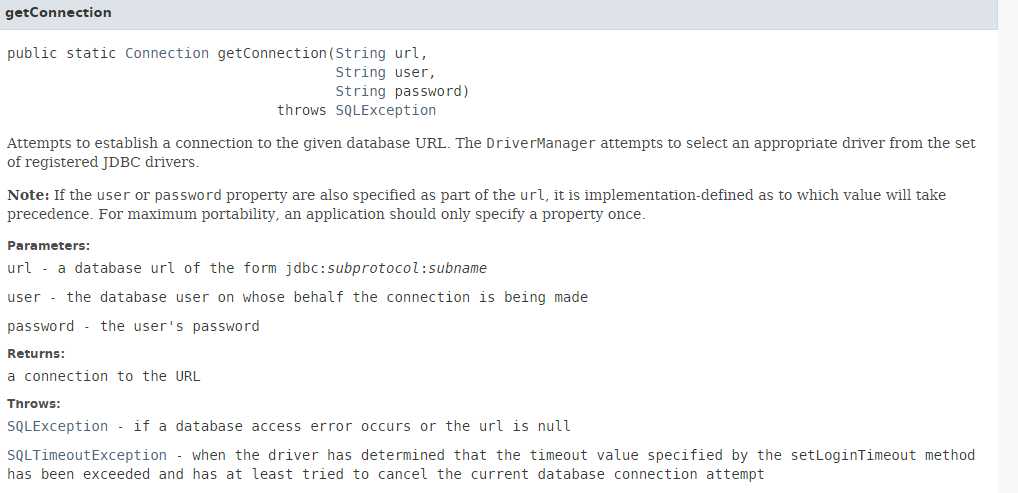The width and height of the screenshot is (1018, 493).
Task: Click 'a connection to the URL' return text
Action: tap(104, 376)
